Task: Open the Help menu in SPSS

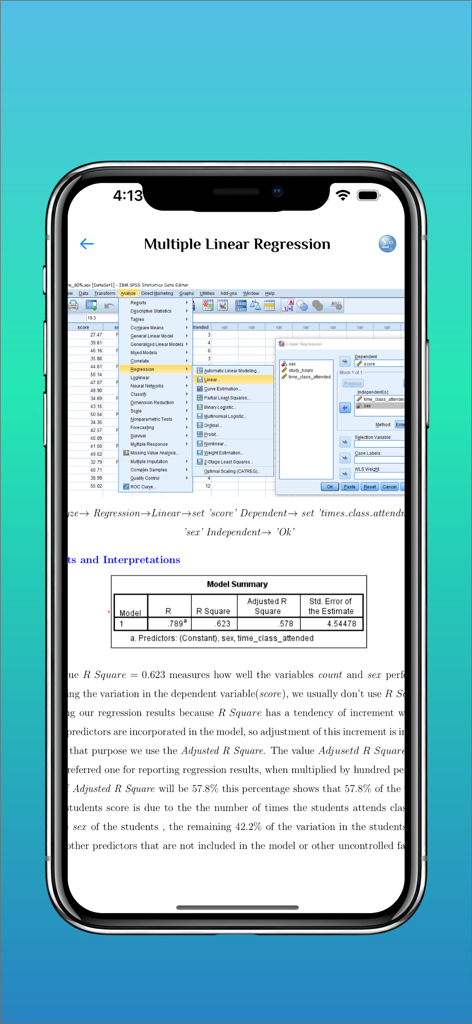Action: point(270,293)
